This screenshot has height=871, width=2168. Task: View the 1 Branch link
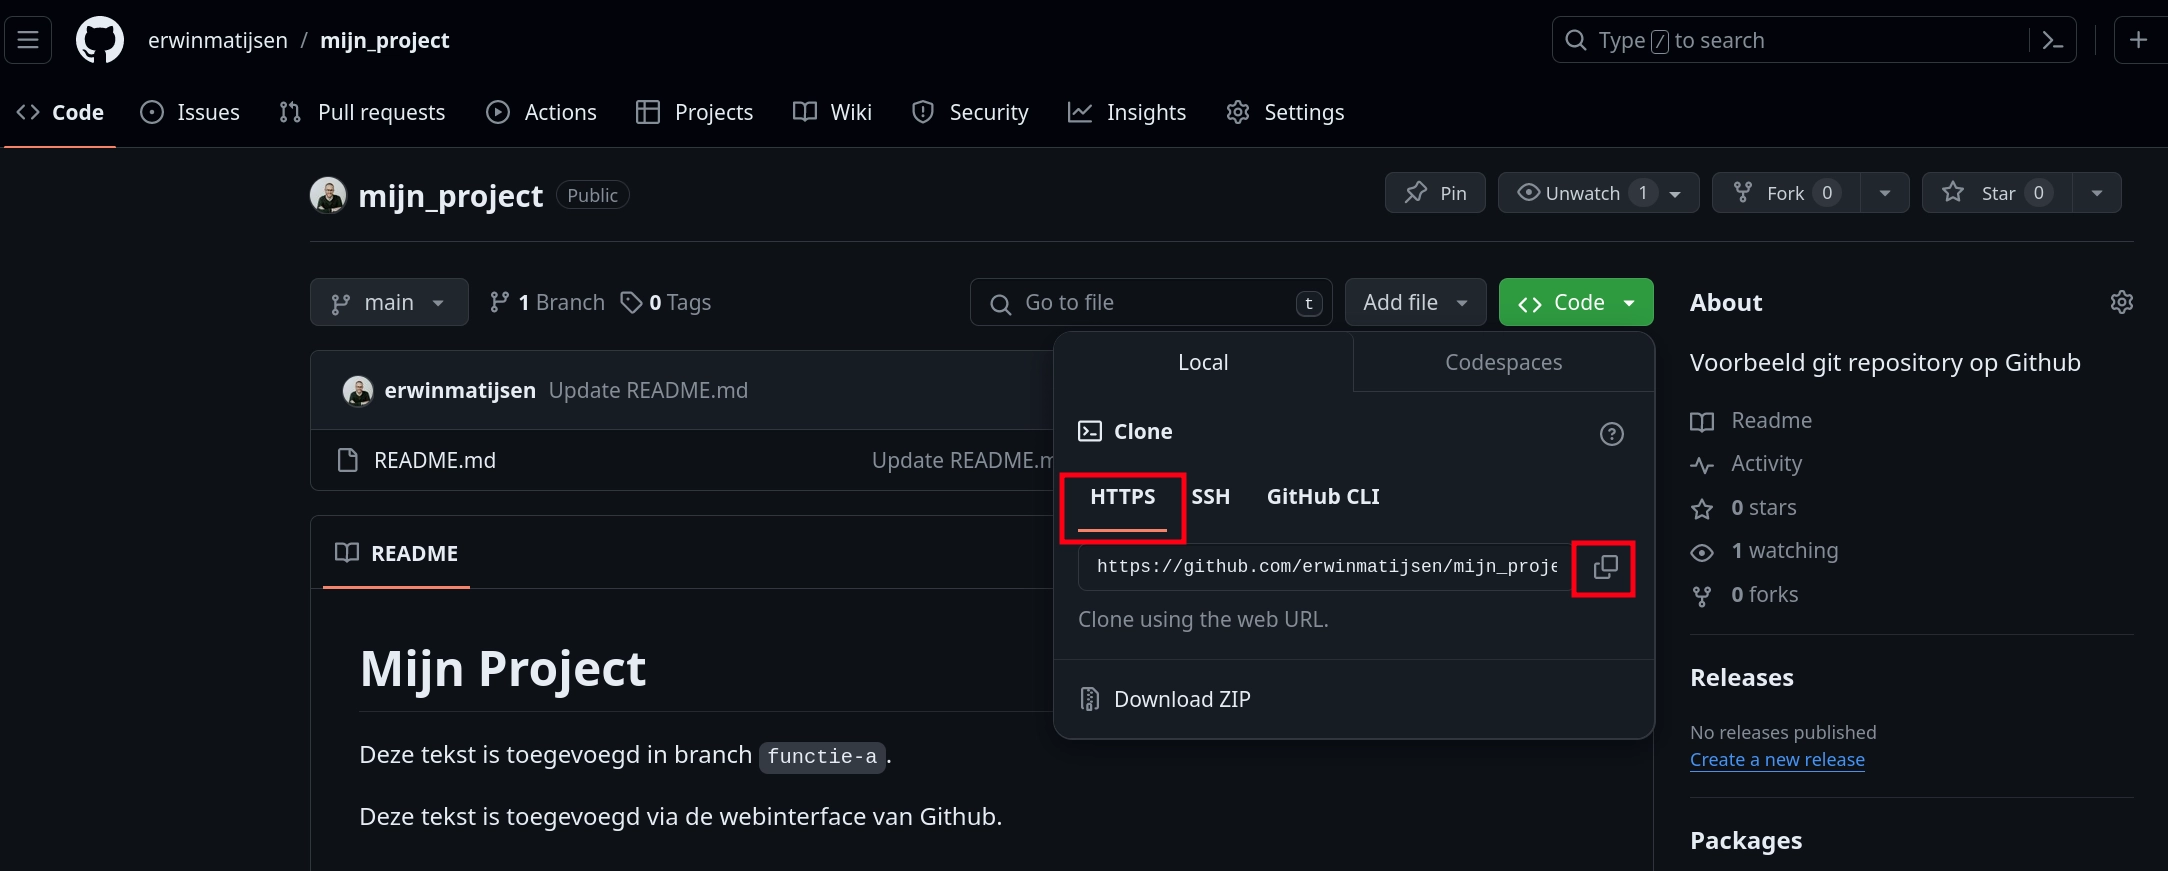[547, 302]
